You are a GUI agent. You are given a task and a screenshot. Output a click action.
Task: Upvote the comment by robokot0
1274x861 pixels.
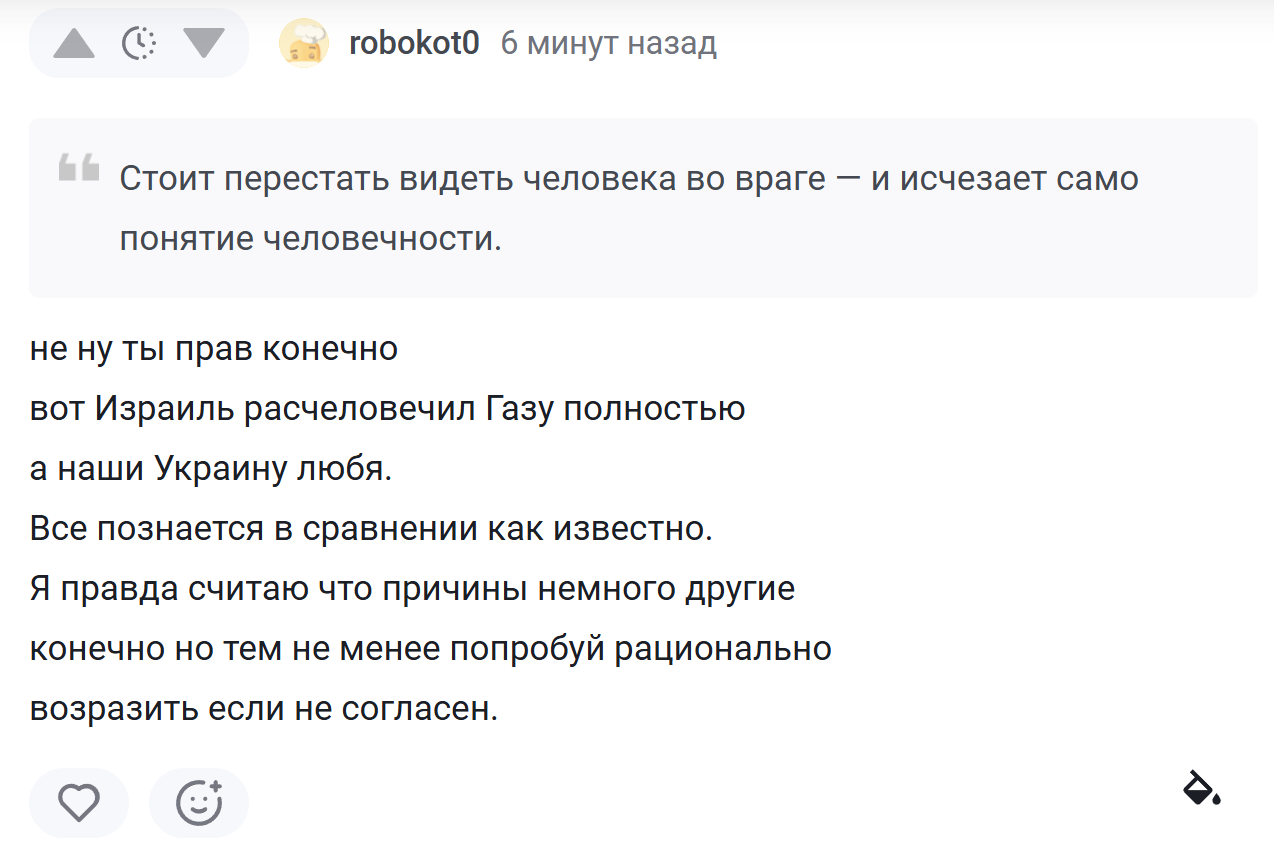pos(73,43)
